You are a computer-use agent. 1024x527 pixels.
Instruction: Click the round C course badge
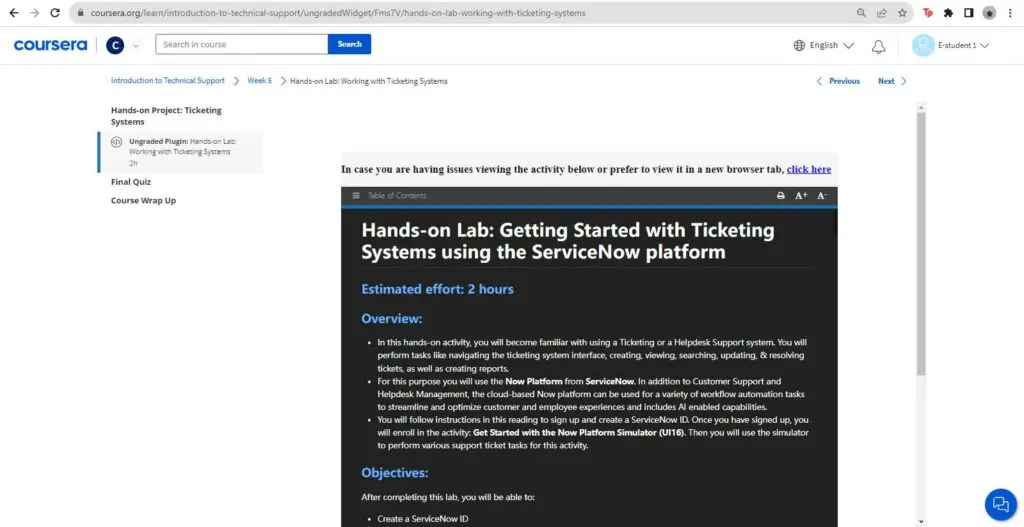(115, 45)
